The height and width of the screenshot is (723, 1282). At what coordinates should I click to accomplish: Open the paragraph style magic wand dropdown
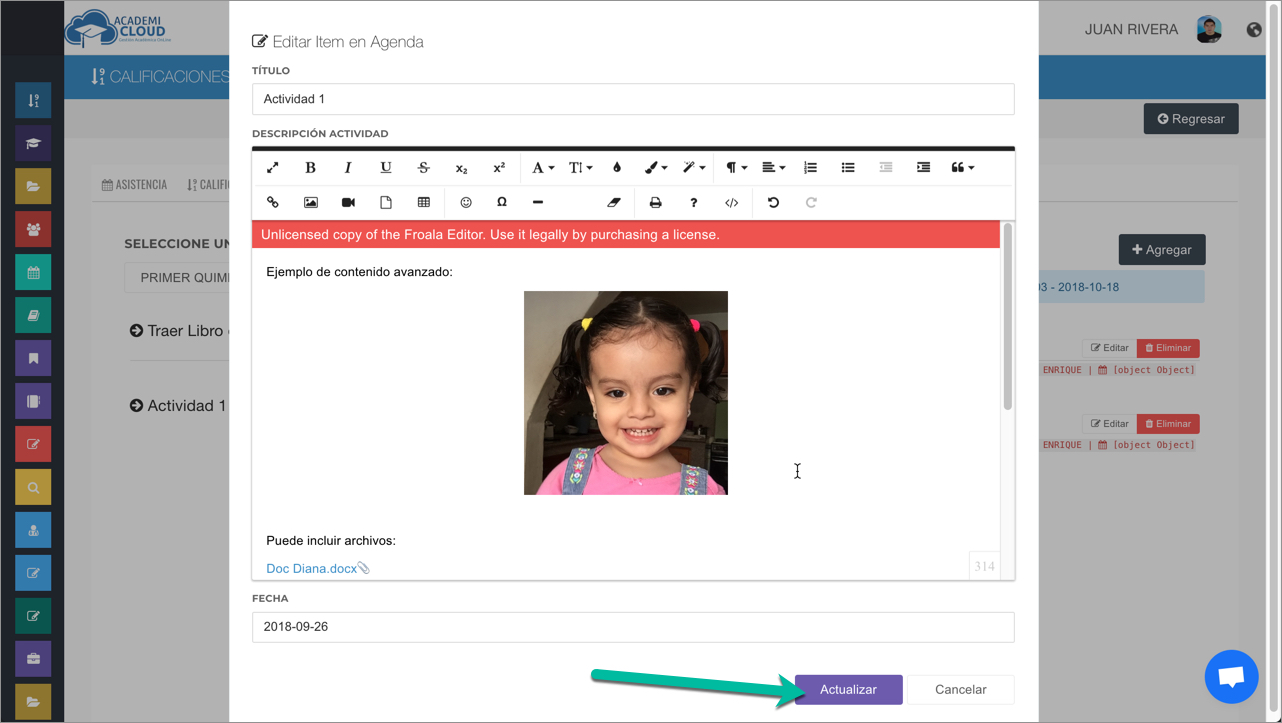pos(694,168)
